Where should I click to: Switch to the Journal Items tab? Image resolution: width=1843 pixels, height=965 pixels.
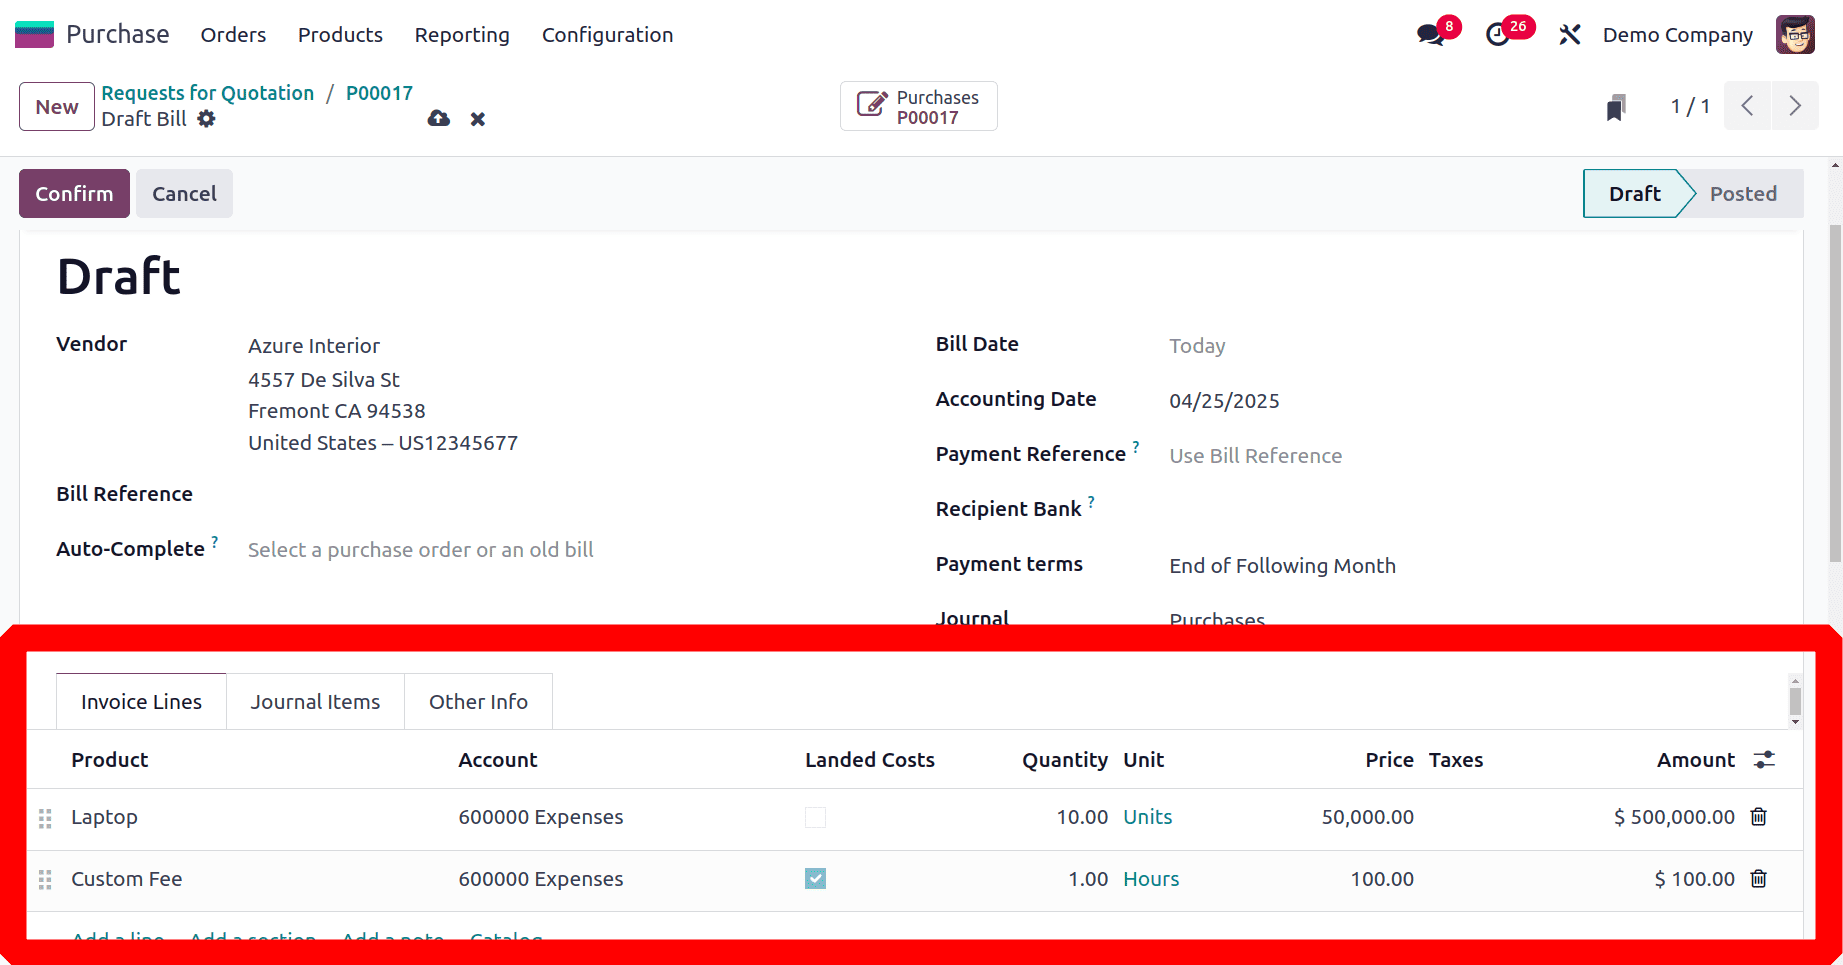315,702
